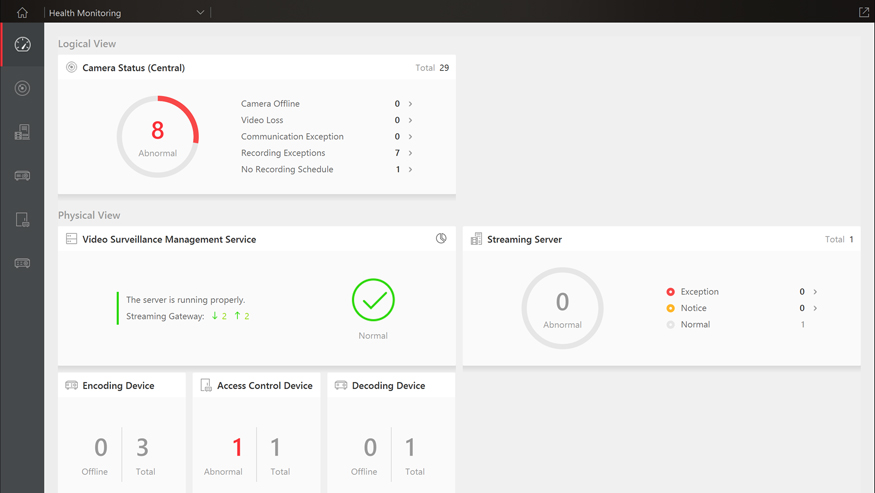
Task: Click the No Recording Schedule label
Action: pos(287,169)
